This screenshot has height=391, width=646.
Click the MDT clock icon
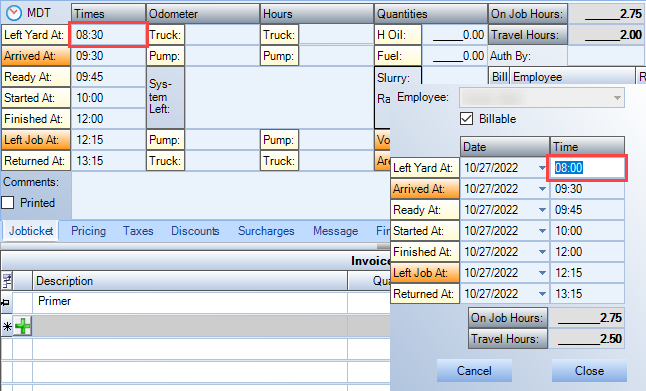(14, 13)
